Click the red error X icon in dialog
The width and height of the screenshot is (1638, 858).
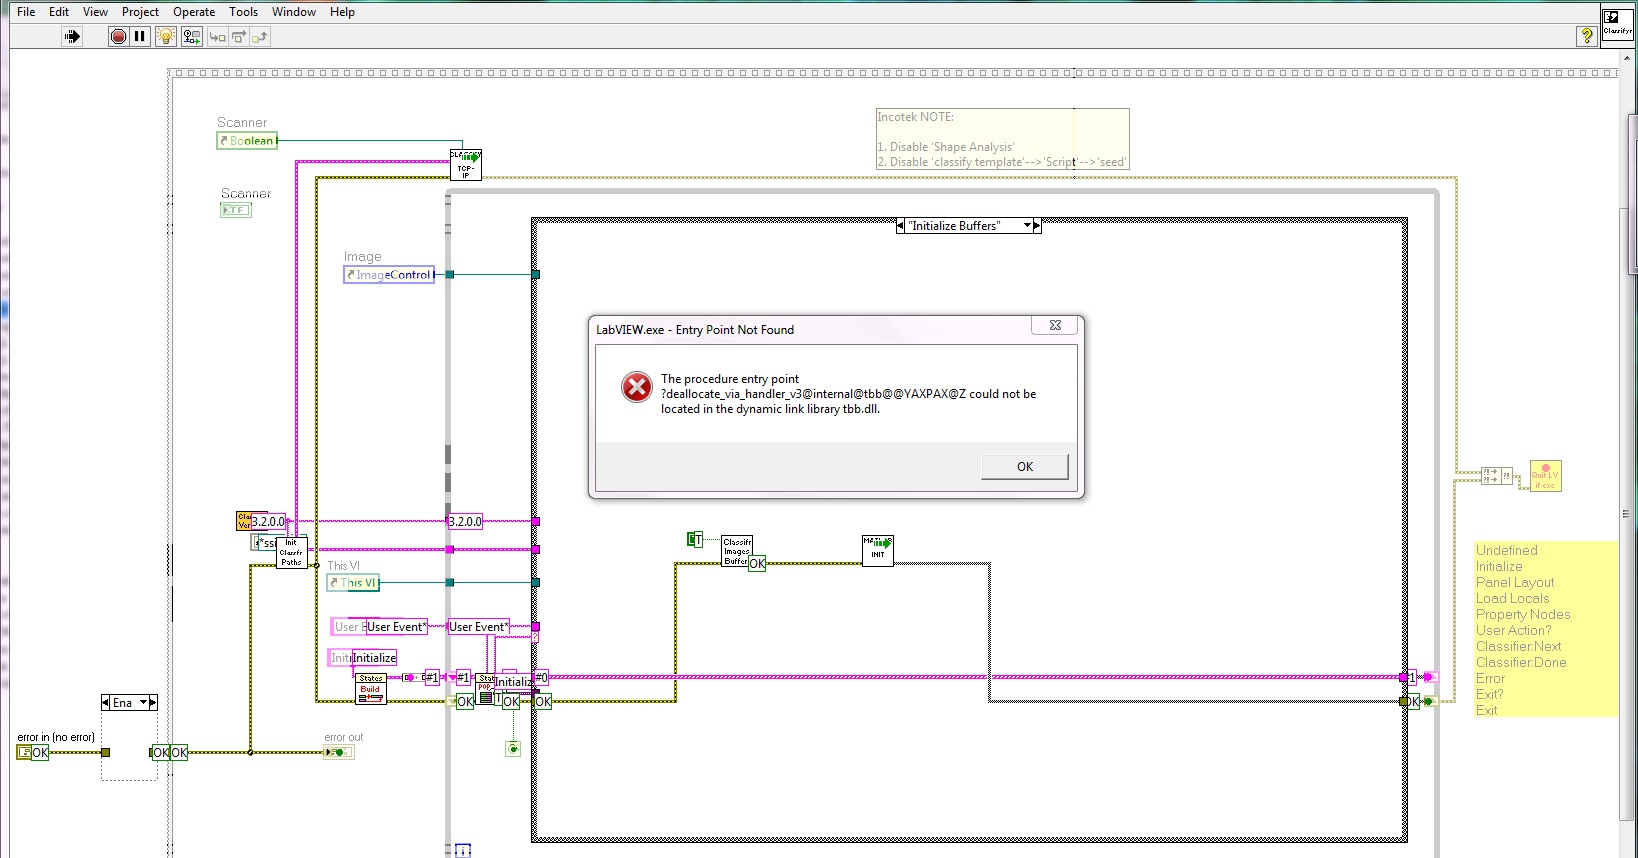point(637,387)
